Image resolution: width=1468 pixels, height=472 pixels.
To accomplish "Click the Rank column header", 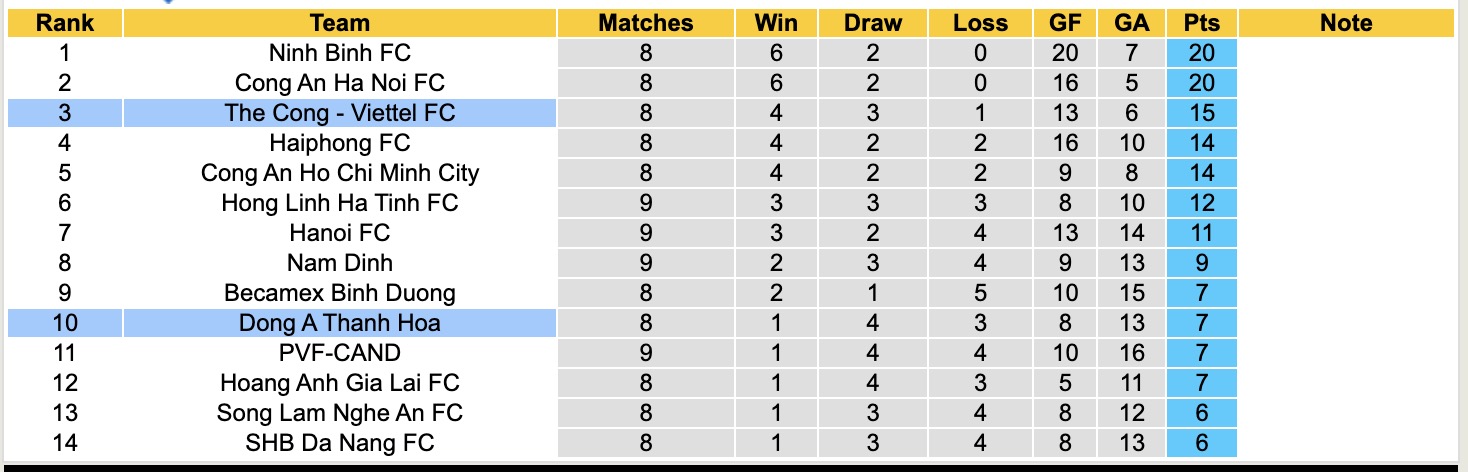I will pyautogui.click(x=65, y=23).
